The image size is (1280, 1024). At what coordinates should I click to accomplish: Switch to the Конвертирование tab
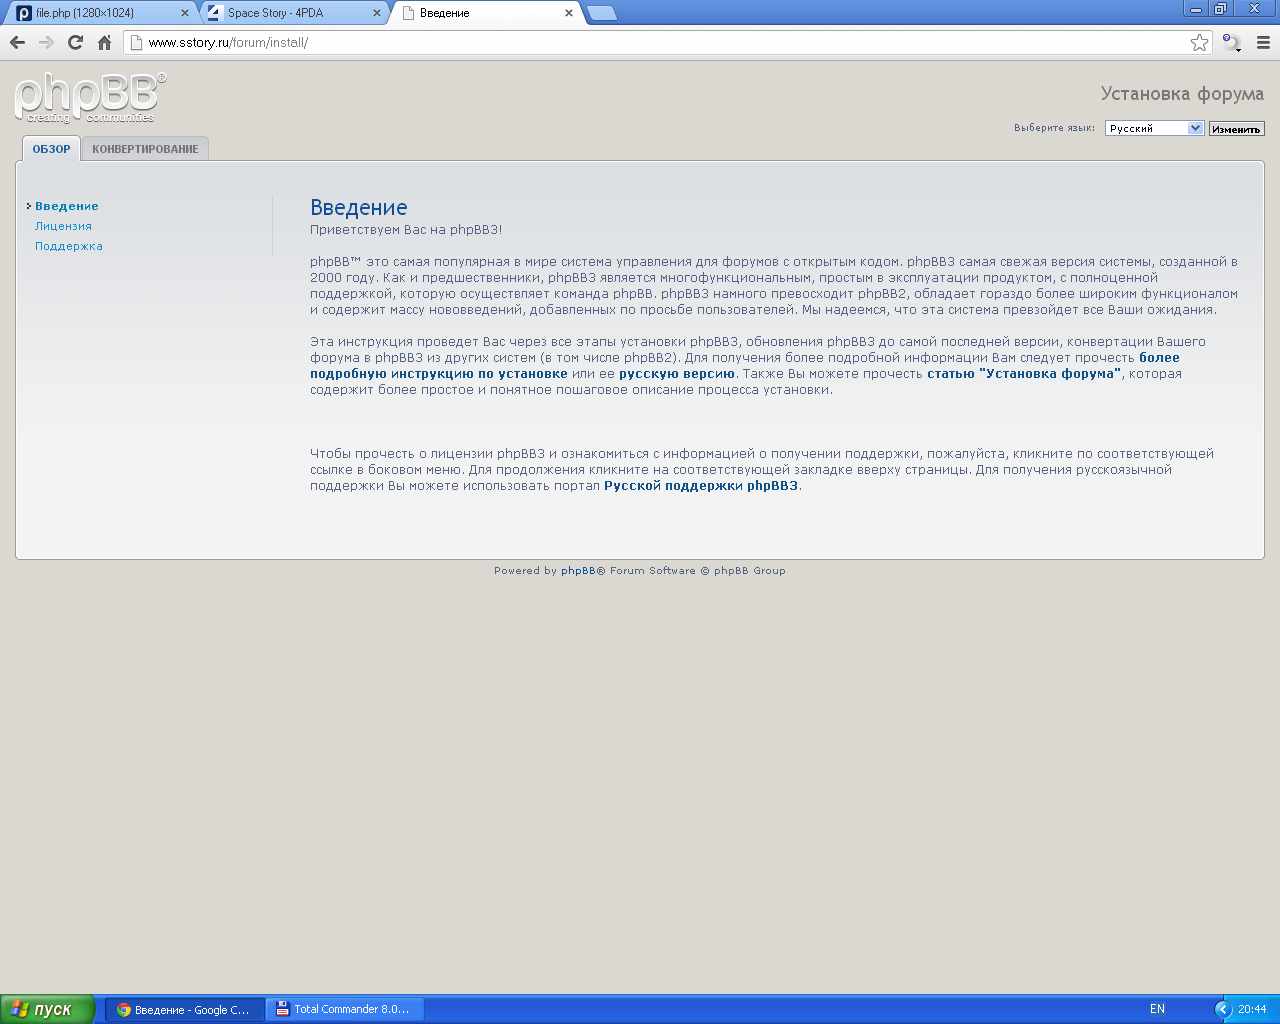click(x=145, y=149)
